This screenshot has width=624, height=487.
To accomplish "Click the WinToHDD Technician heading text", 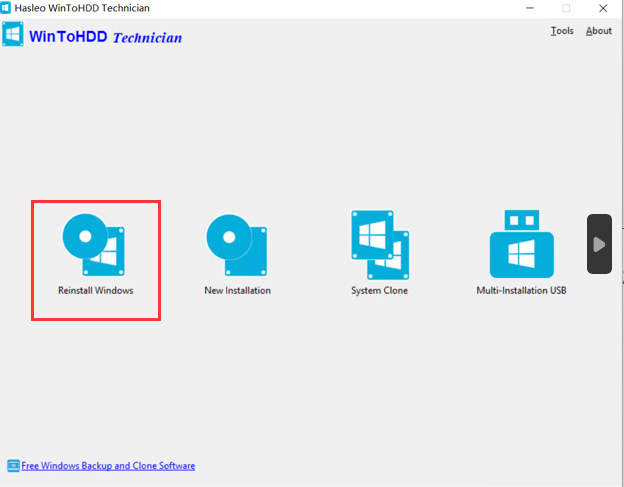I will [105, 37].
